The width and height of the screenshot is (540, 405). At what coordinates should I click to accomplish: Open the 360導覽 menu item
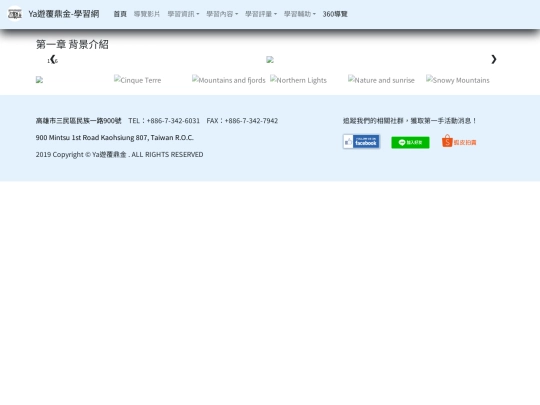tap(335, 14)
